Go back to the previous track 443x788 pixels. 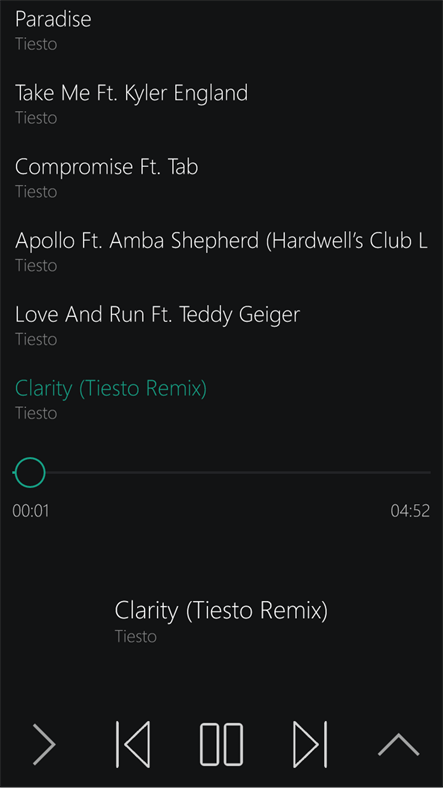coord(133,744)
